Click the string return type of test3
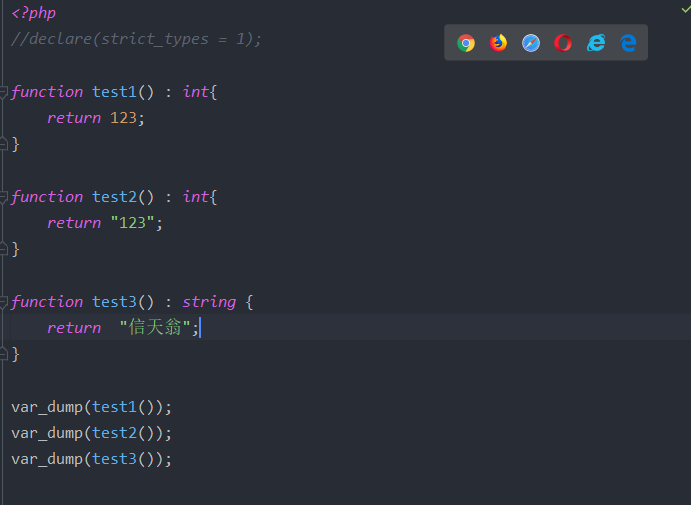This screenshot has width=691, height=505. click(209, 302)
